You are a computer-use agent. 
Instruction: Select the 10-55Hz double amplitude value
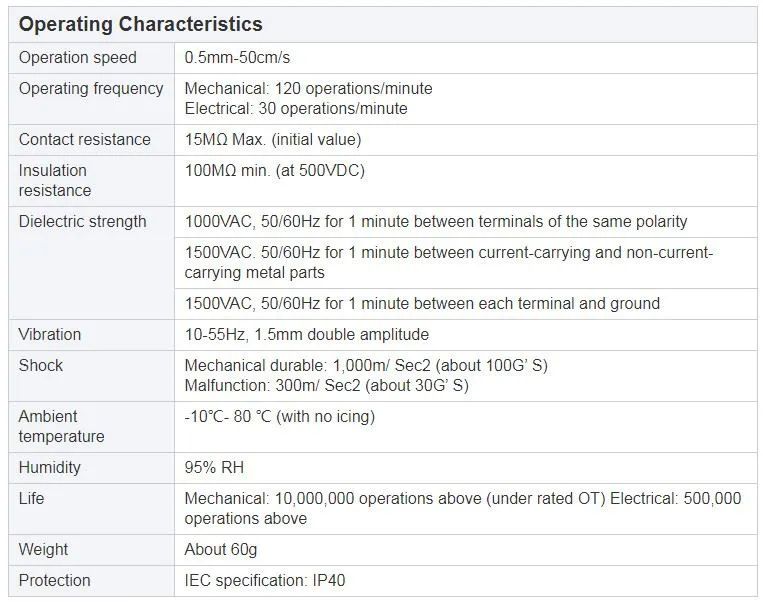pos(307,335)
